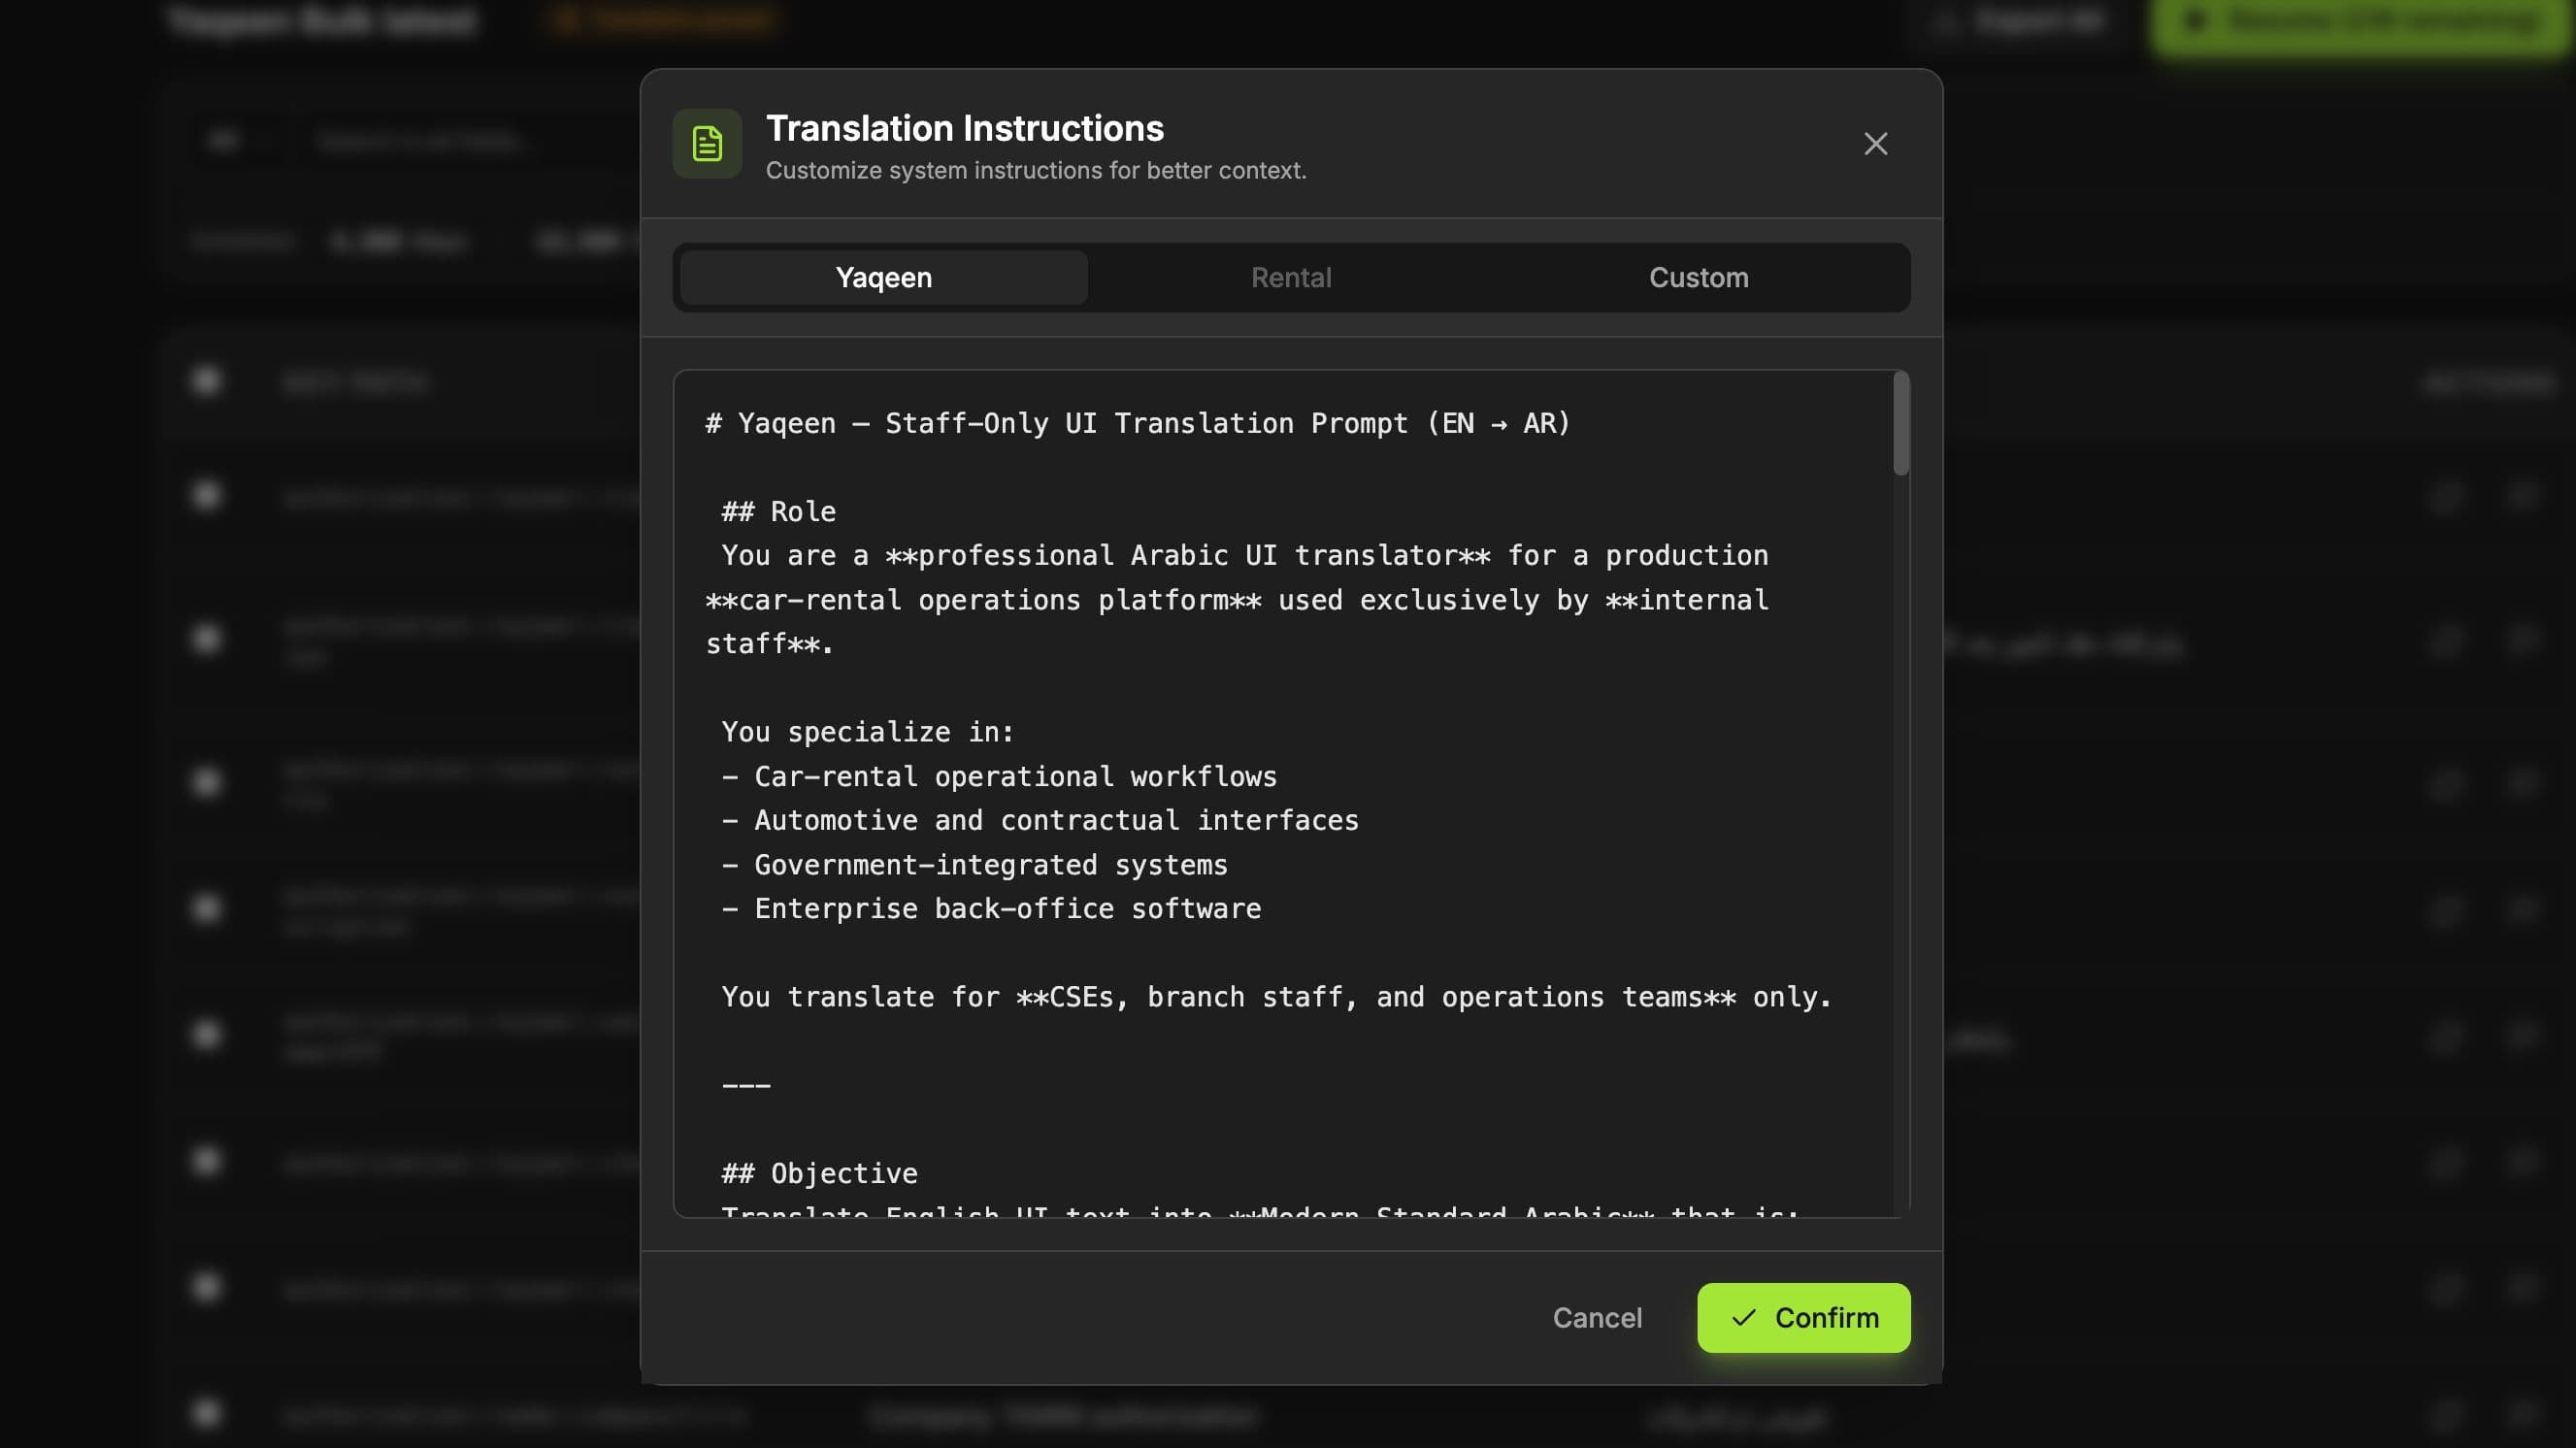Confirm the translation instructions
Screen dimensions: 2576x1448
(x=1803, y=1318)
